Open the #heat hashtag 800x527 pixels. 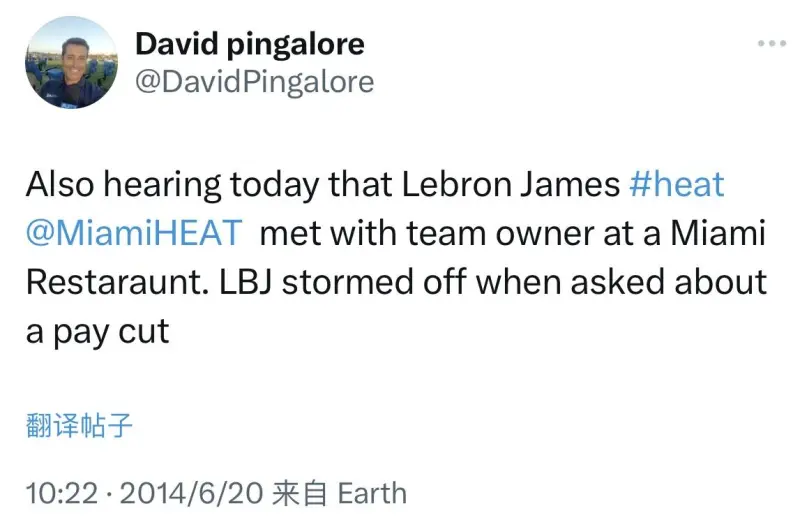677,184
